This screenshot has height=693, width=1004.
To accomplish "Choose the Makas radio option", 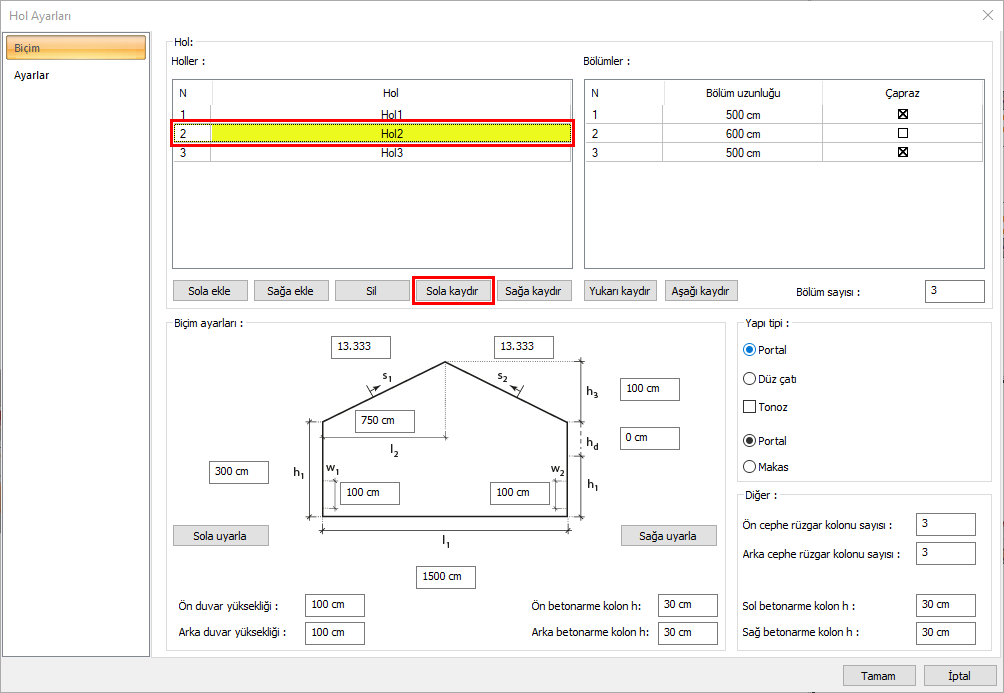I will 750,466.
